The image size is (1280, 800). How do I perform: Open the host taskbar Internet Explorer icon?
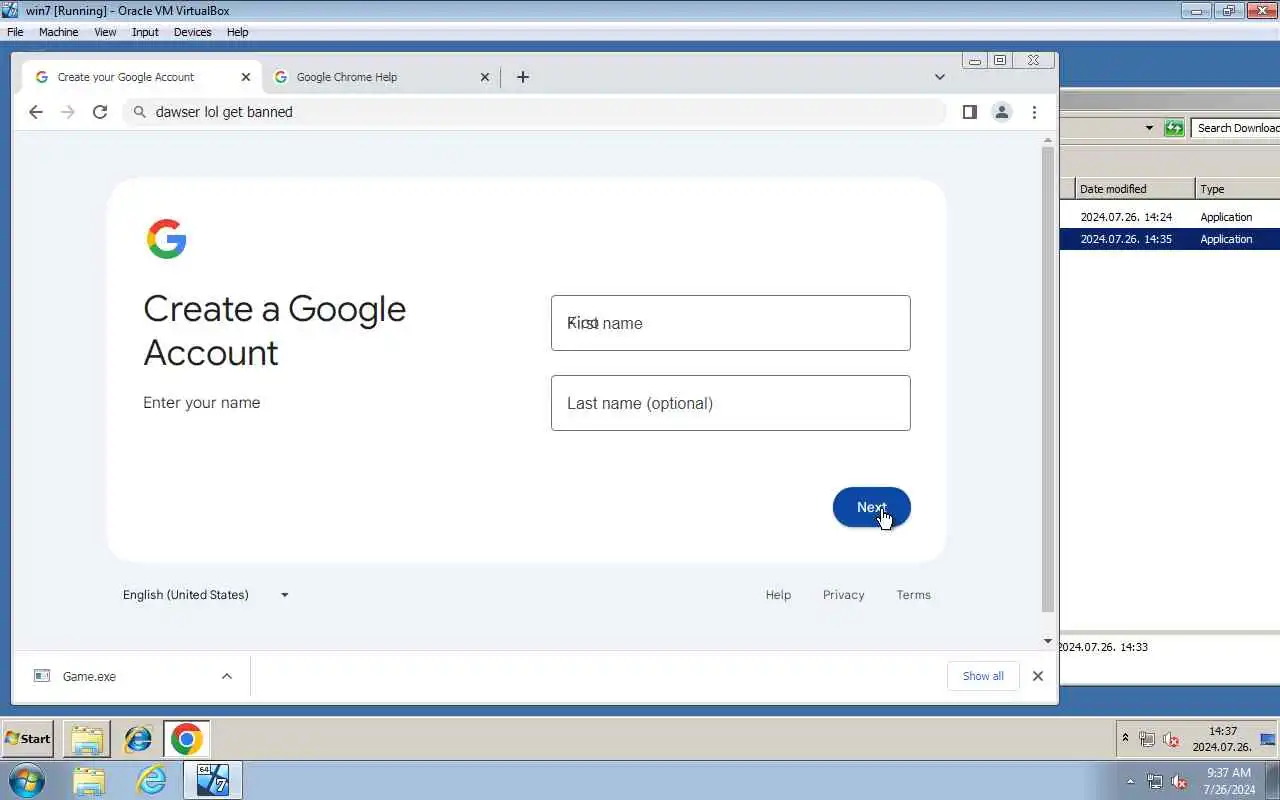(151, 780)
